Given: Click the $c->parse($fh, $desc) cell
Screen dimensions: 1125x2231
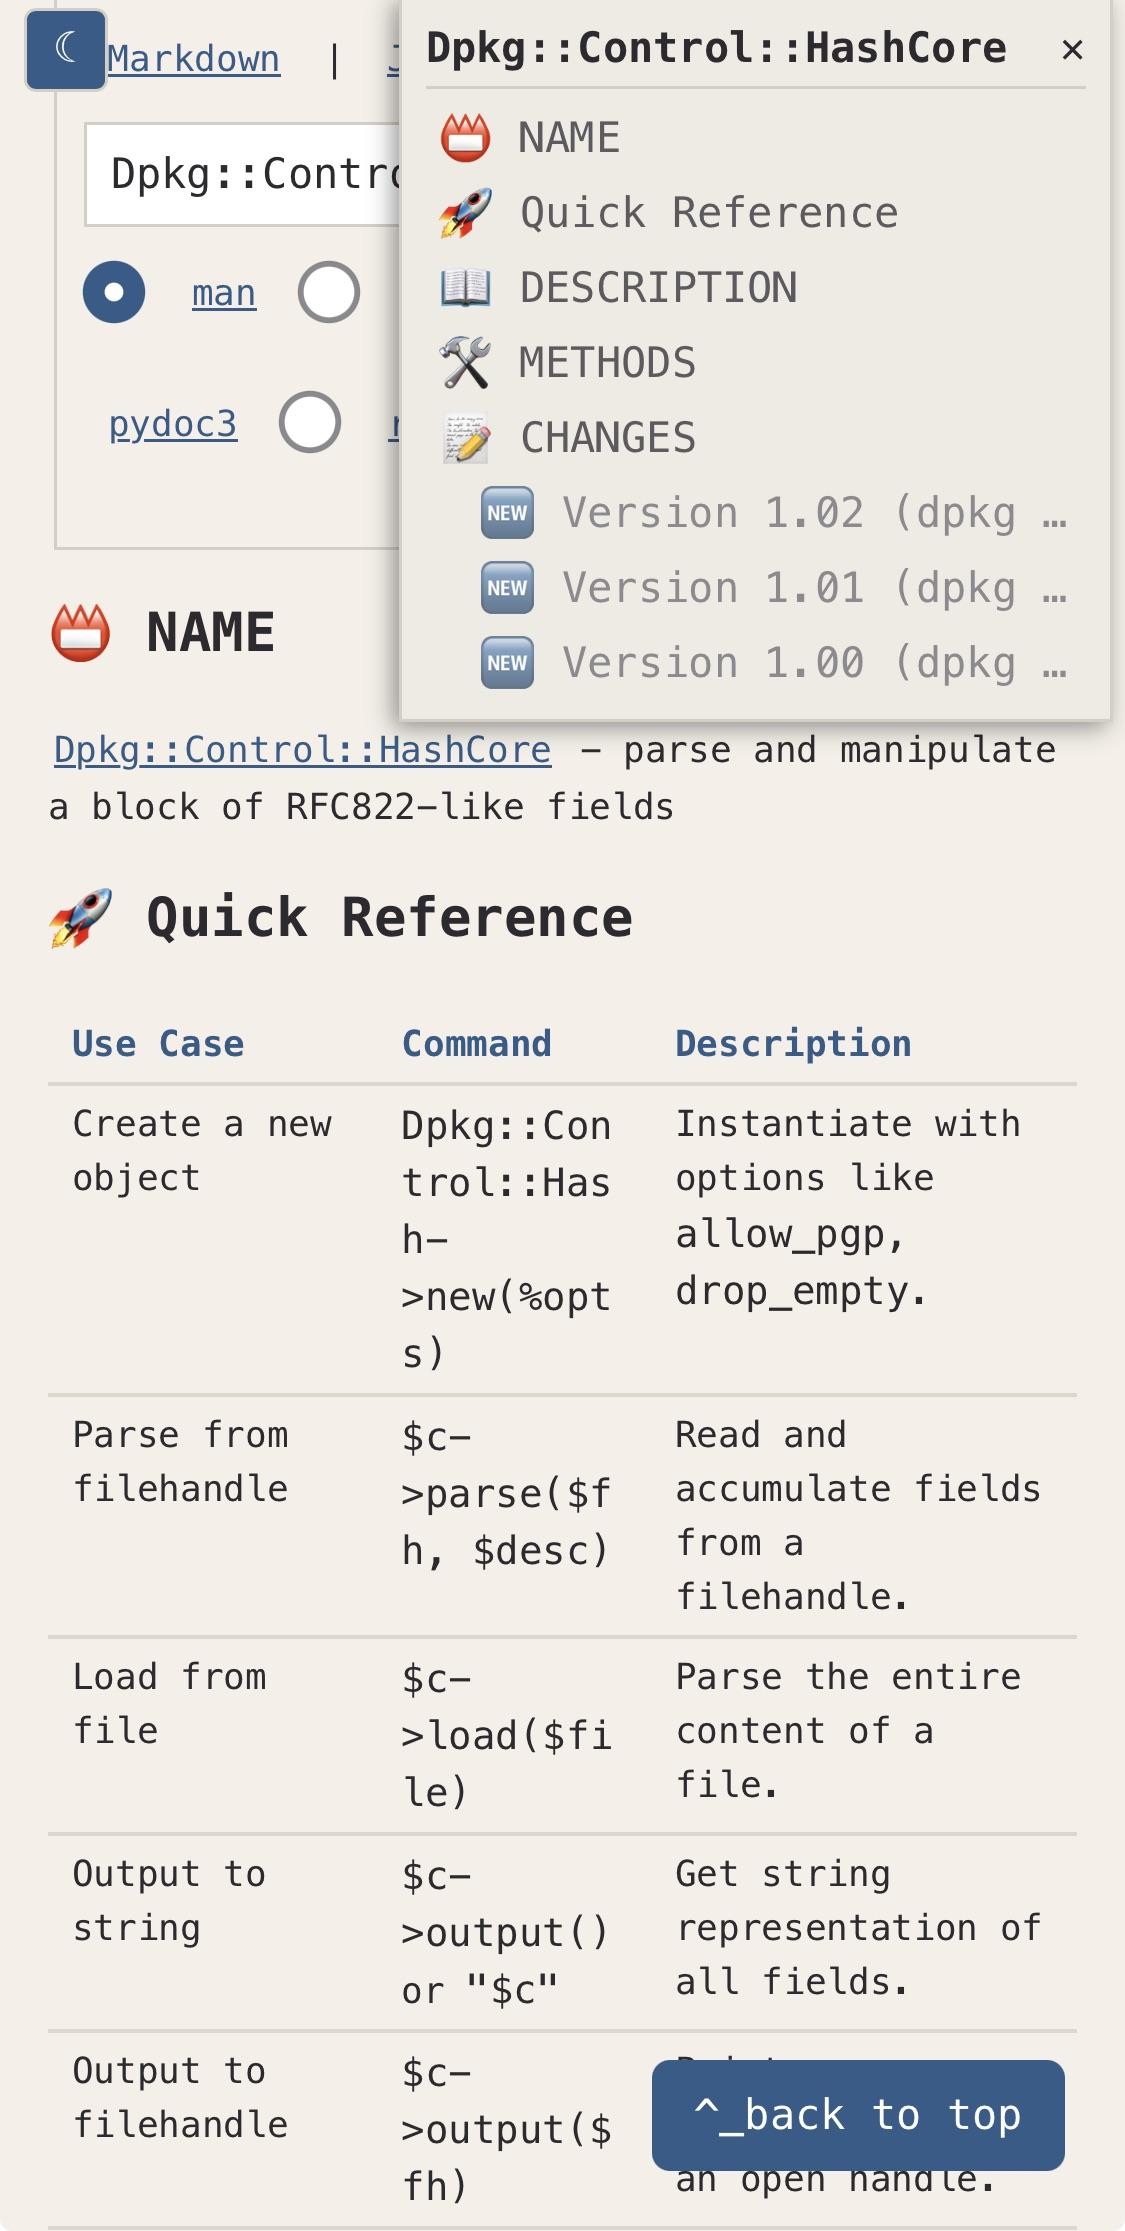Looking at the screenshot, I should point(506,1494).
